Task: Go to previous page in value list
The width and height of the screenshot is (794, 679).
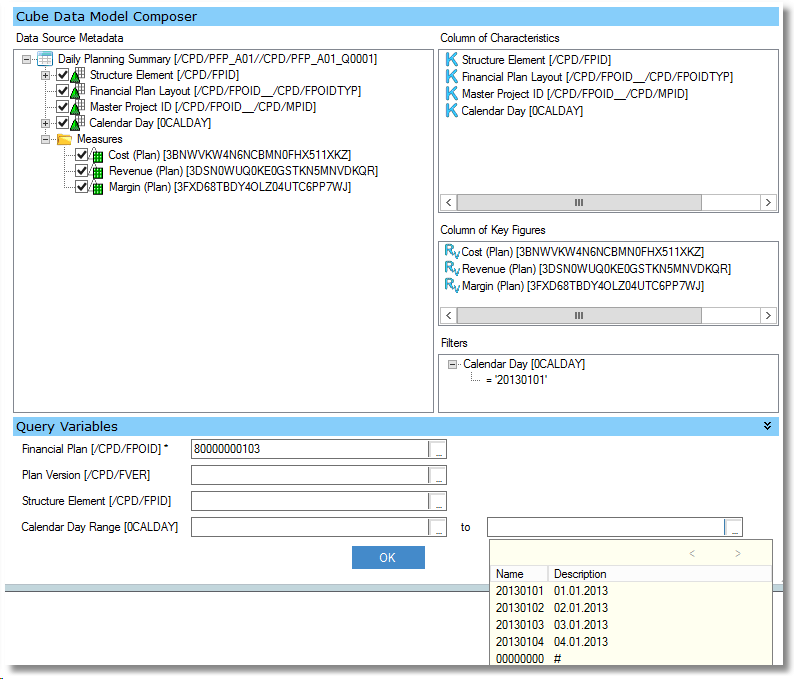Action: click(x=692, y=553)
